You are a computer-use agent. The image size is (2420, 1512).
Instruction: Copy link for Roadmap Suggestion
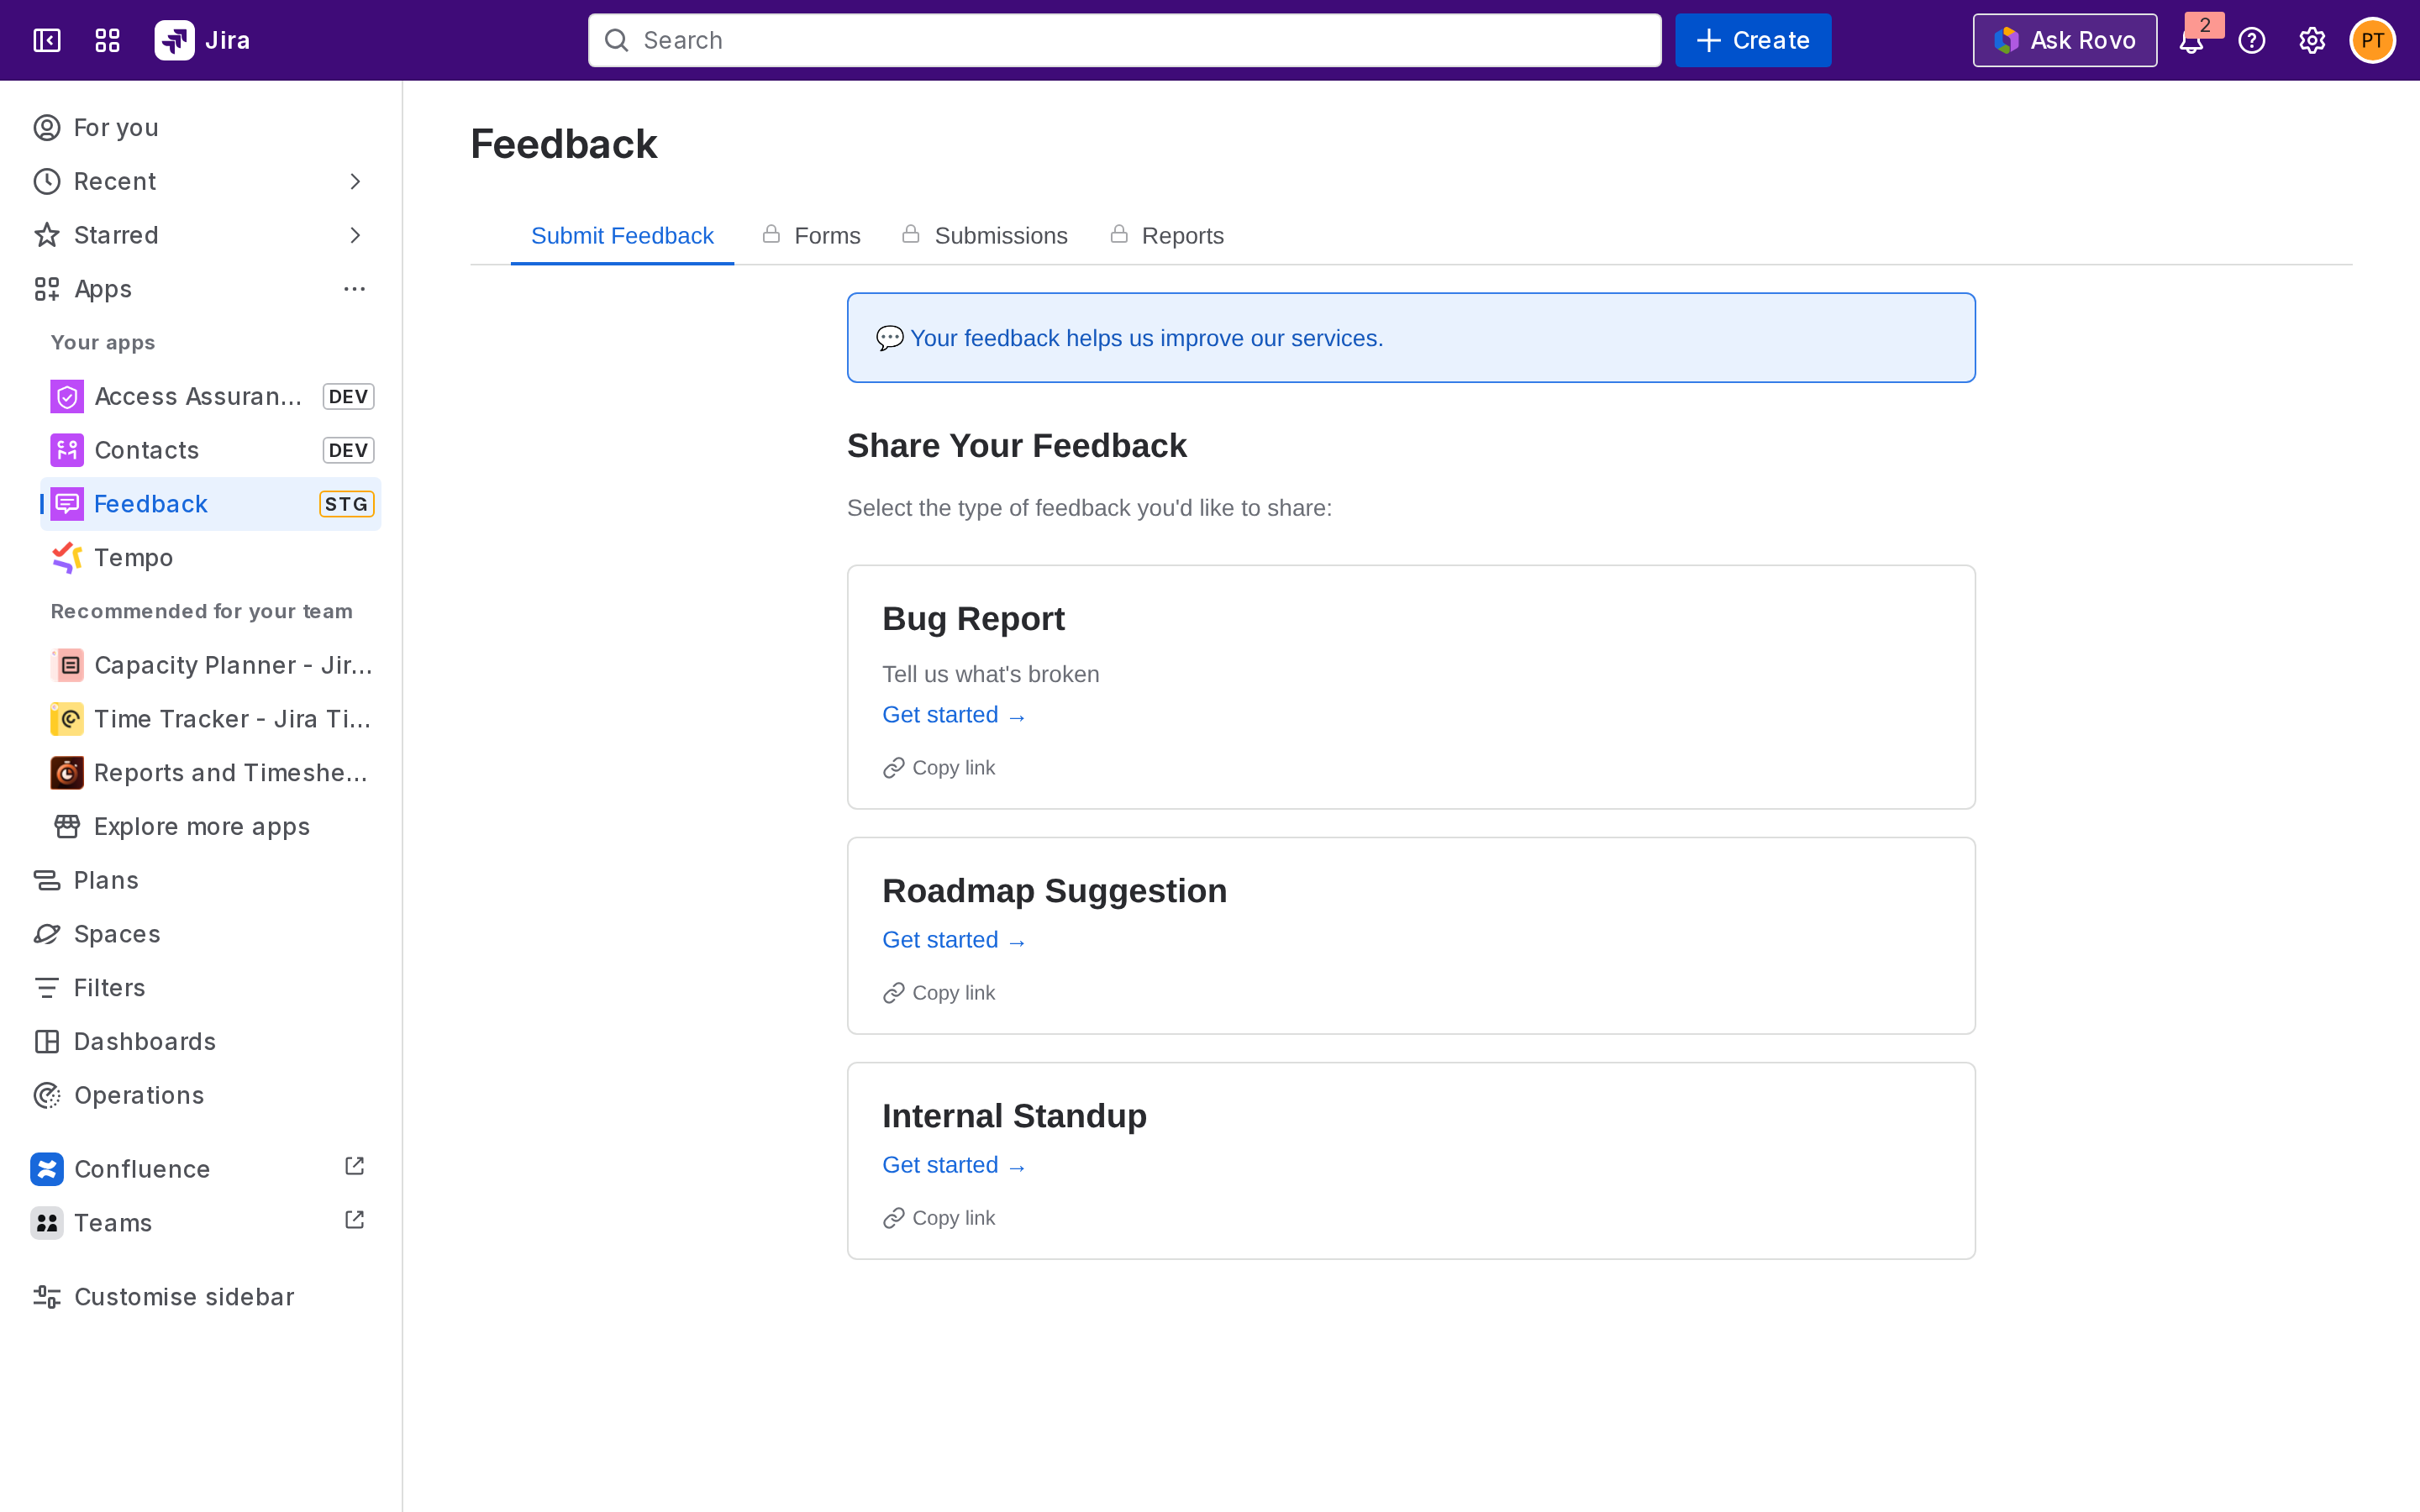(939, 993)
